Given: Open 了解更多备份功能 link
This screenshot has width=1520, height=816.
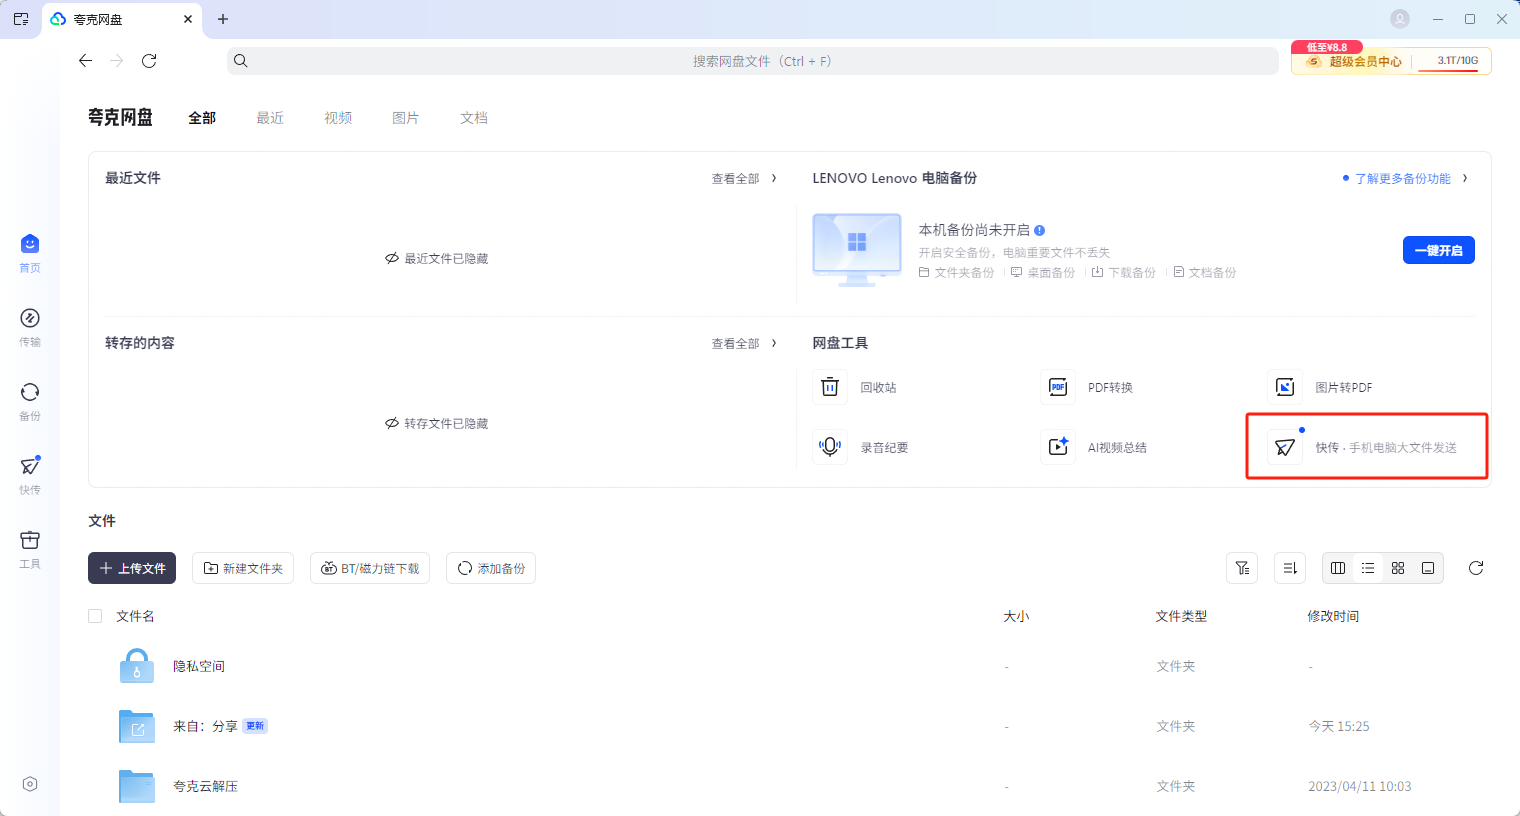Looking at the screenshot, I should [x=1402, y=178].
